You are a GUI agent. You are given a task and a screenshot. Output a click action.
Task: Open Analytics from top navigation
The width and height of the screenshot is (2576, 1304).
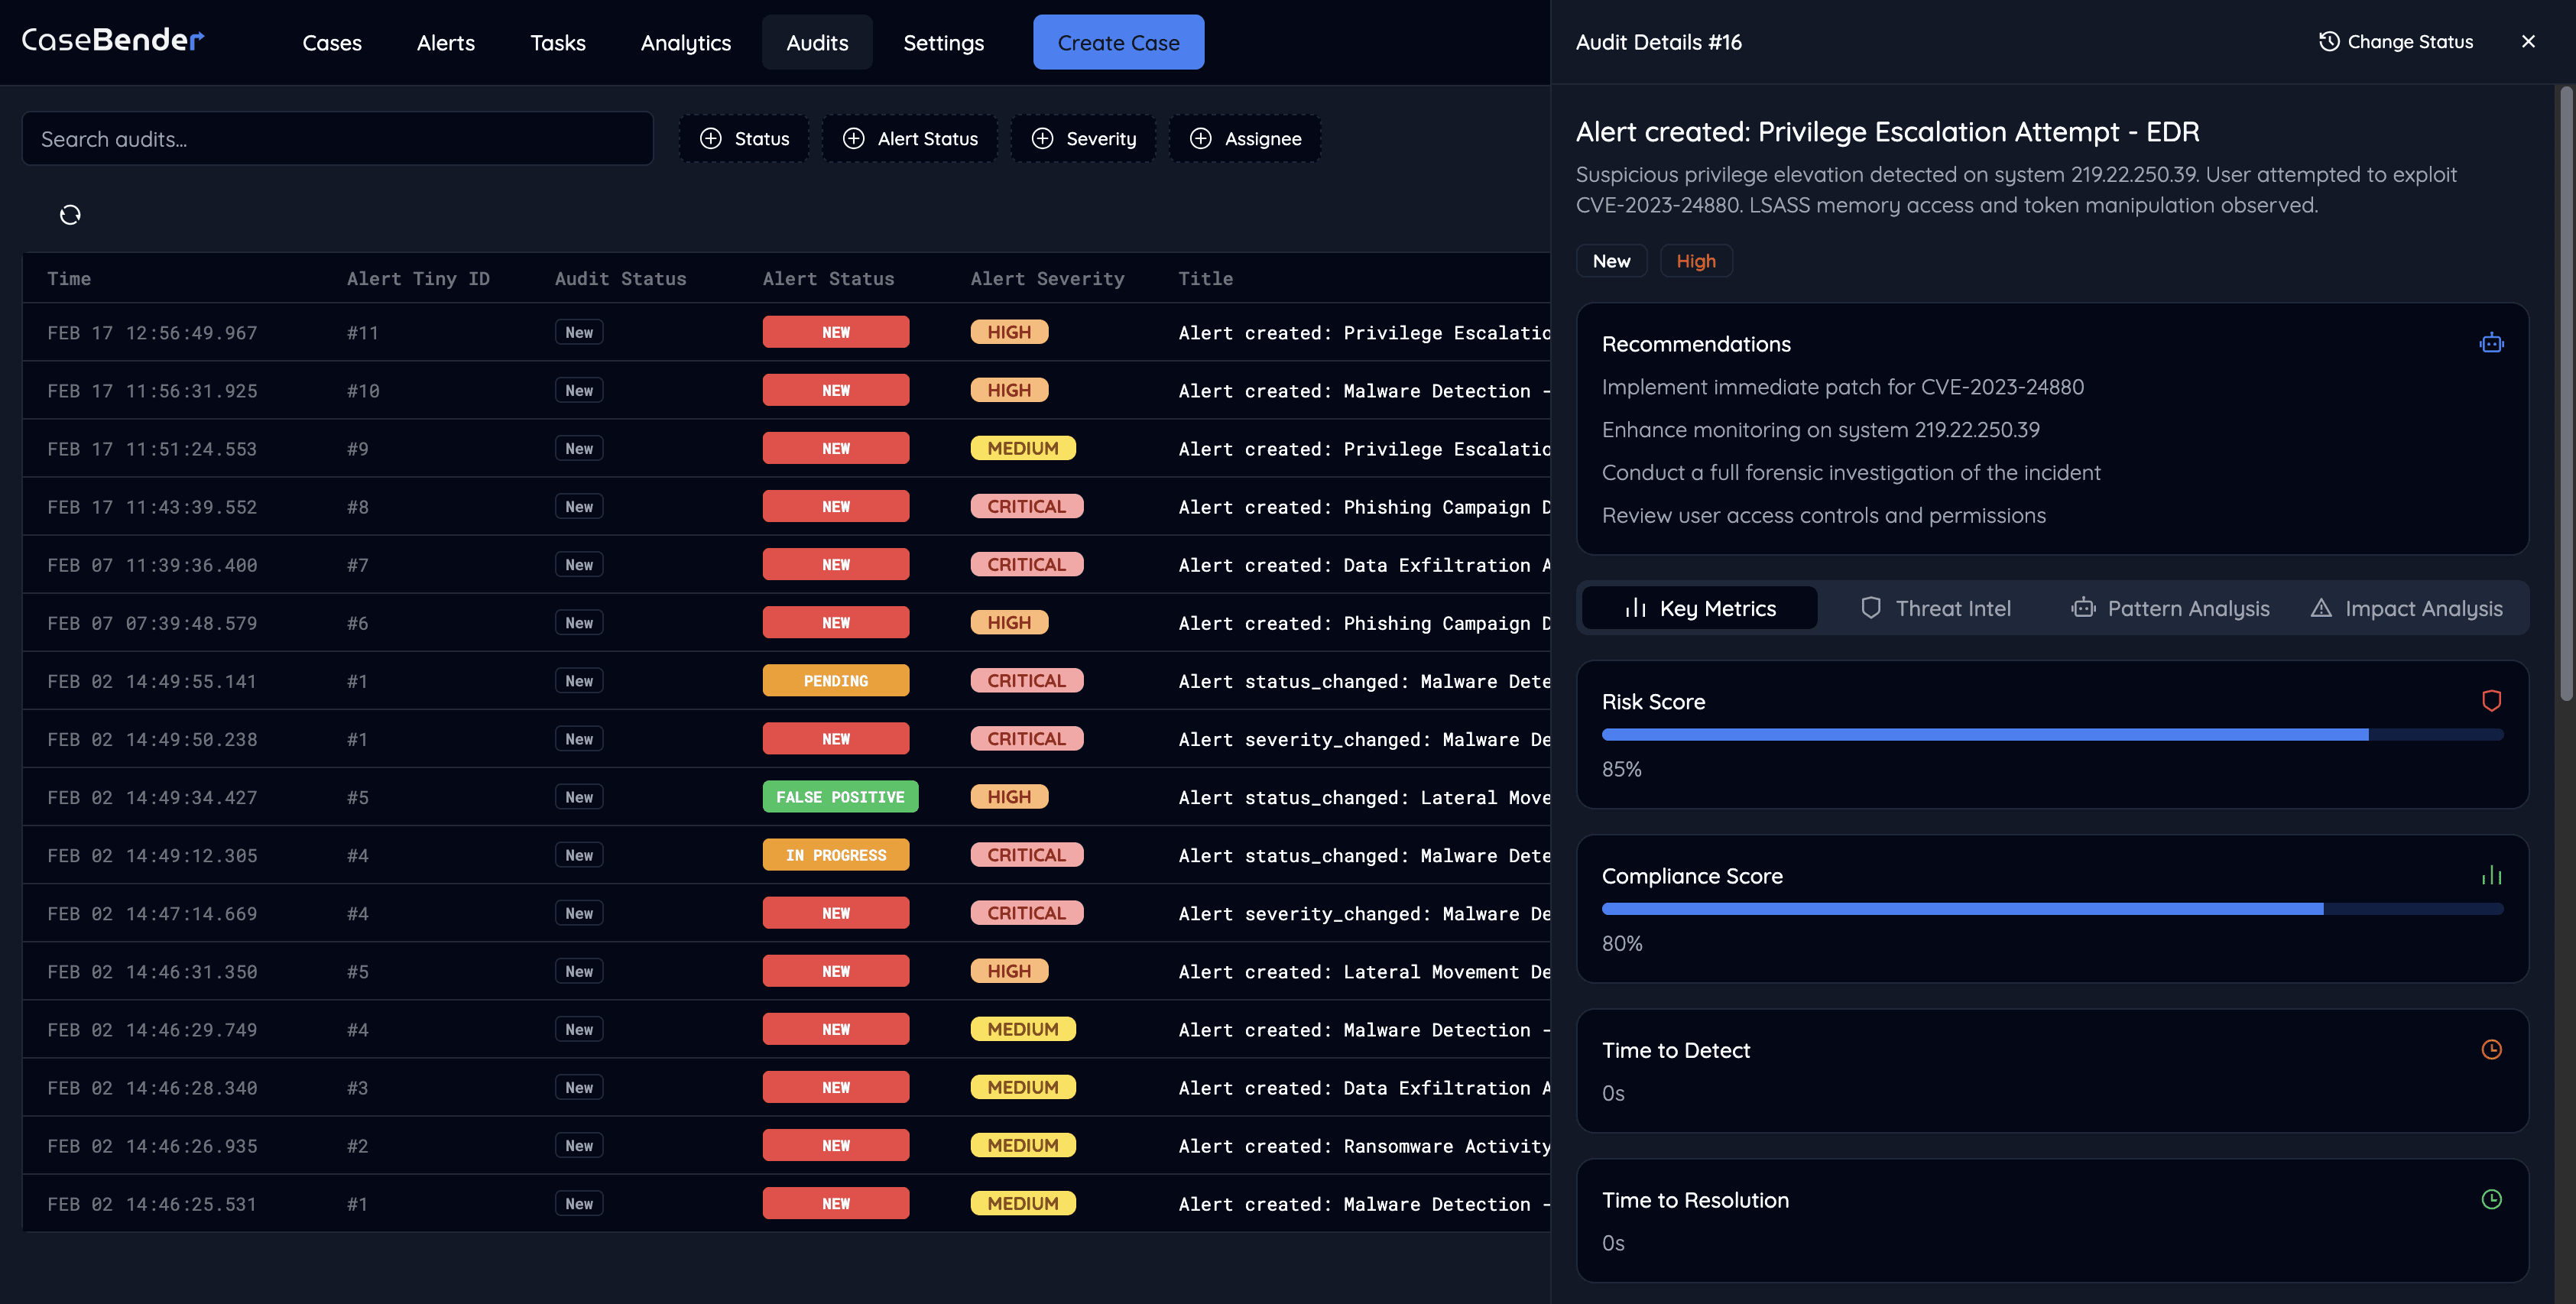(686, 43)
